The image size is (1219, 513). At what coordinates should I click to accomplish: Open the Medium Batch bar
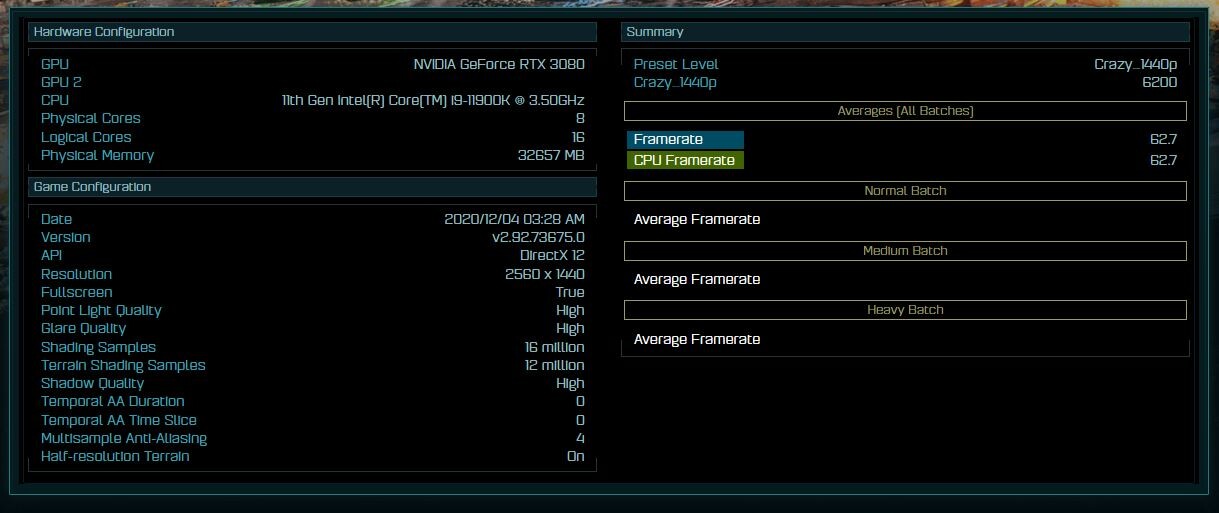click(x=905, y=251)
